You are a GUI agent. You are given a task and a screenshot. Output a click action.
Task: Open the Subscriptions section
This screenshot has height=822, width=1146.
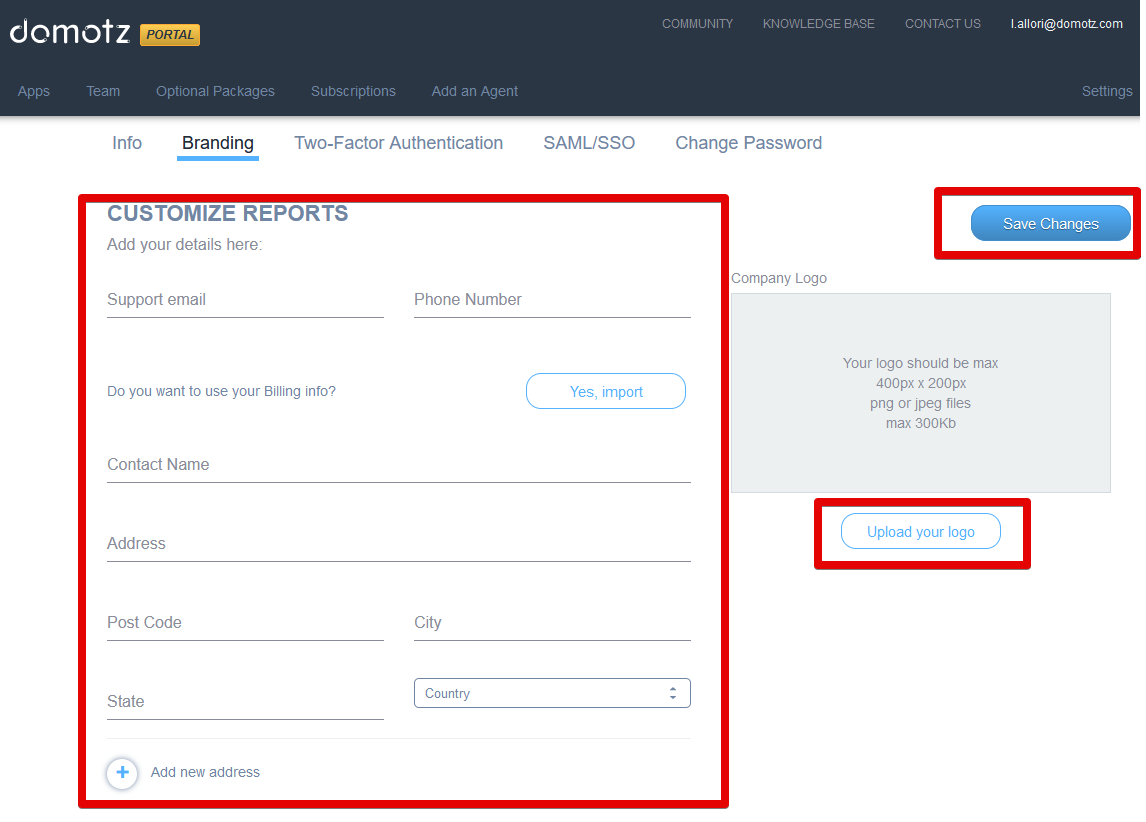click(353, 91)
